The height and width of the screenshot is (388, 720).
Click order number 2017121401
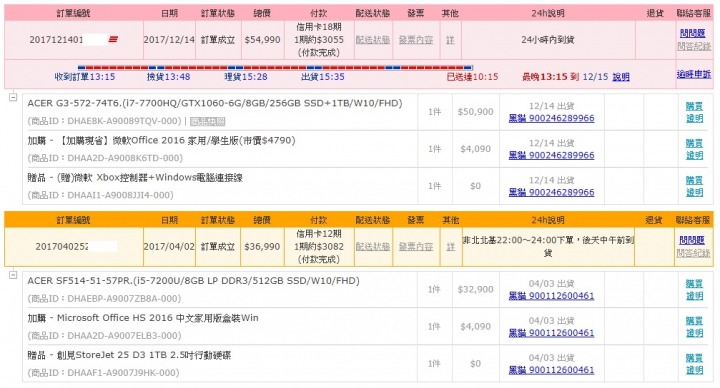[x=56, y=39]
